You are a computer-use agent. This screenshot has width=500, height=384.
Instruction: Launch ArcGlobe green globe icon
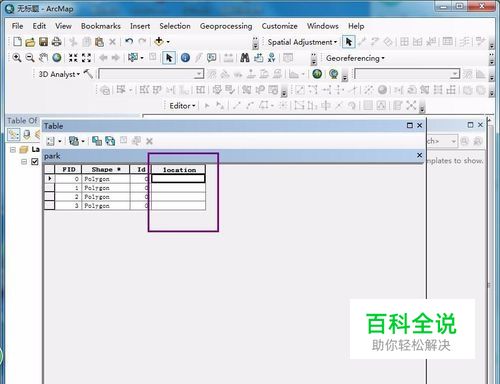pos(317,74)
